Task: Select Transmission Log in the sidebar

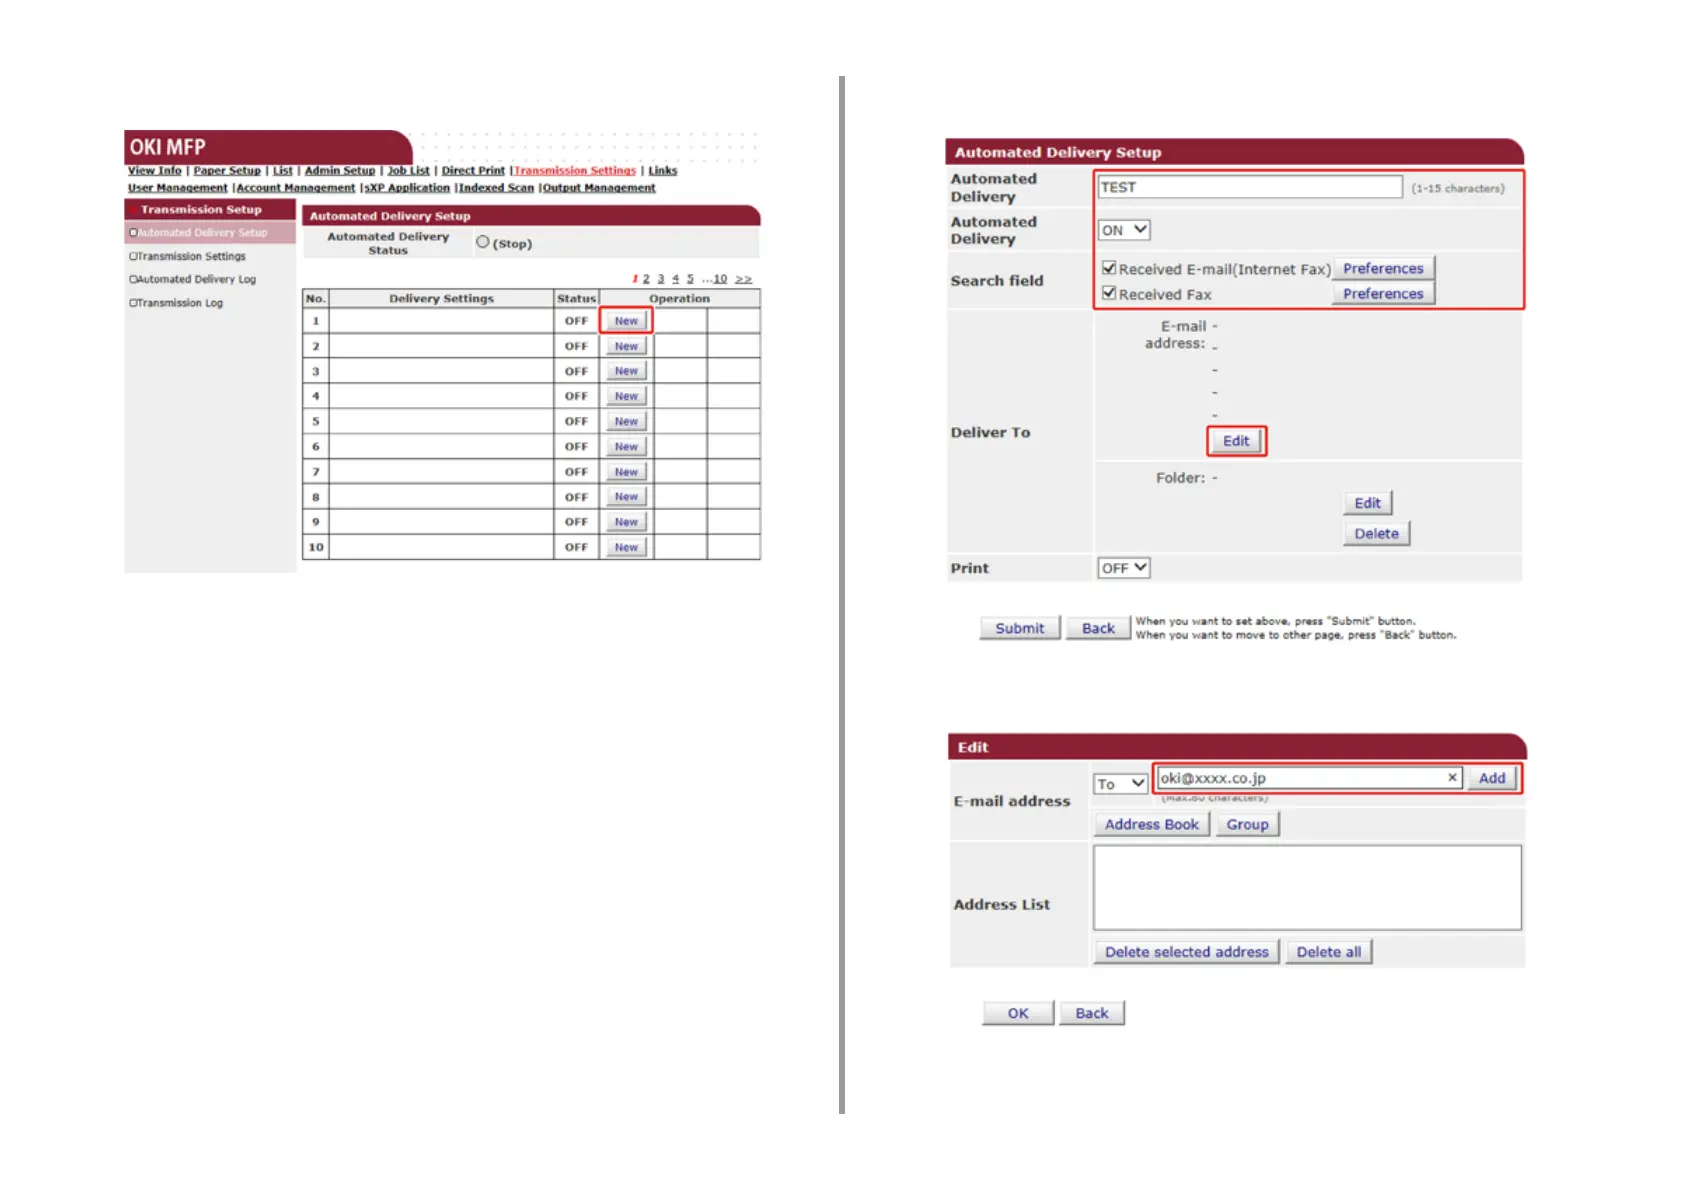Action: (179, 303)
